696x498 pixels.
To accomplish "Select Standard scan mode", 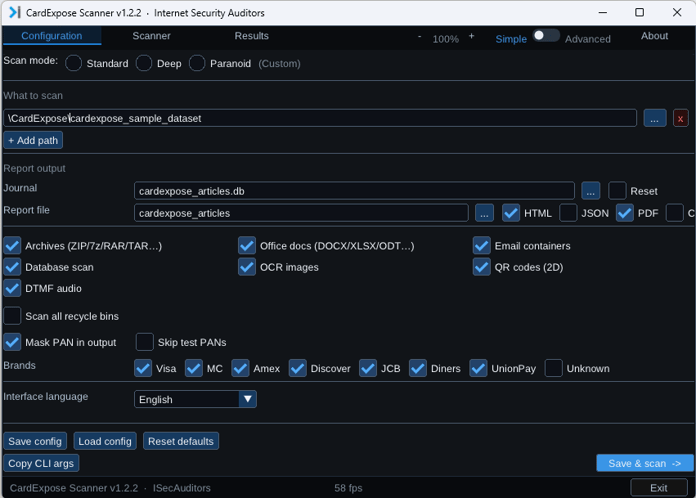I will click(74, 63).
